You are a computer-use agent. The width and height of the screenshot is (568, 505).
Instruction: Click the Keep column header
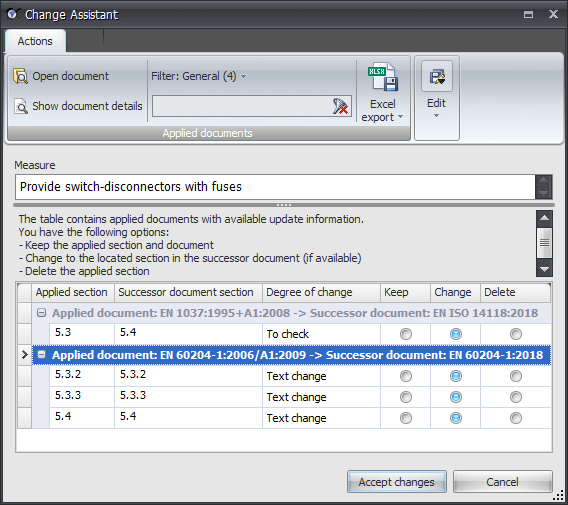(x=405, y=292)
